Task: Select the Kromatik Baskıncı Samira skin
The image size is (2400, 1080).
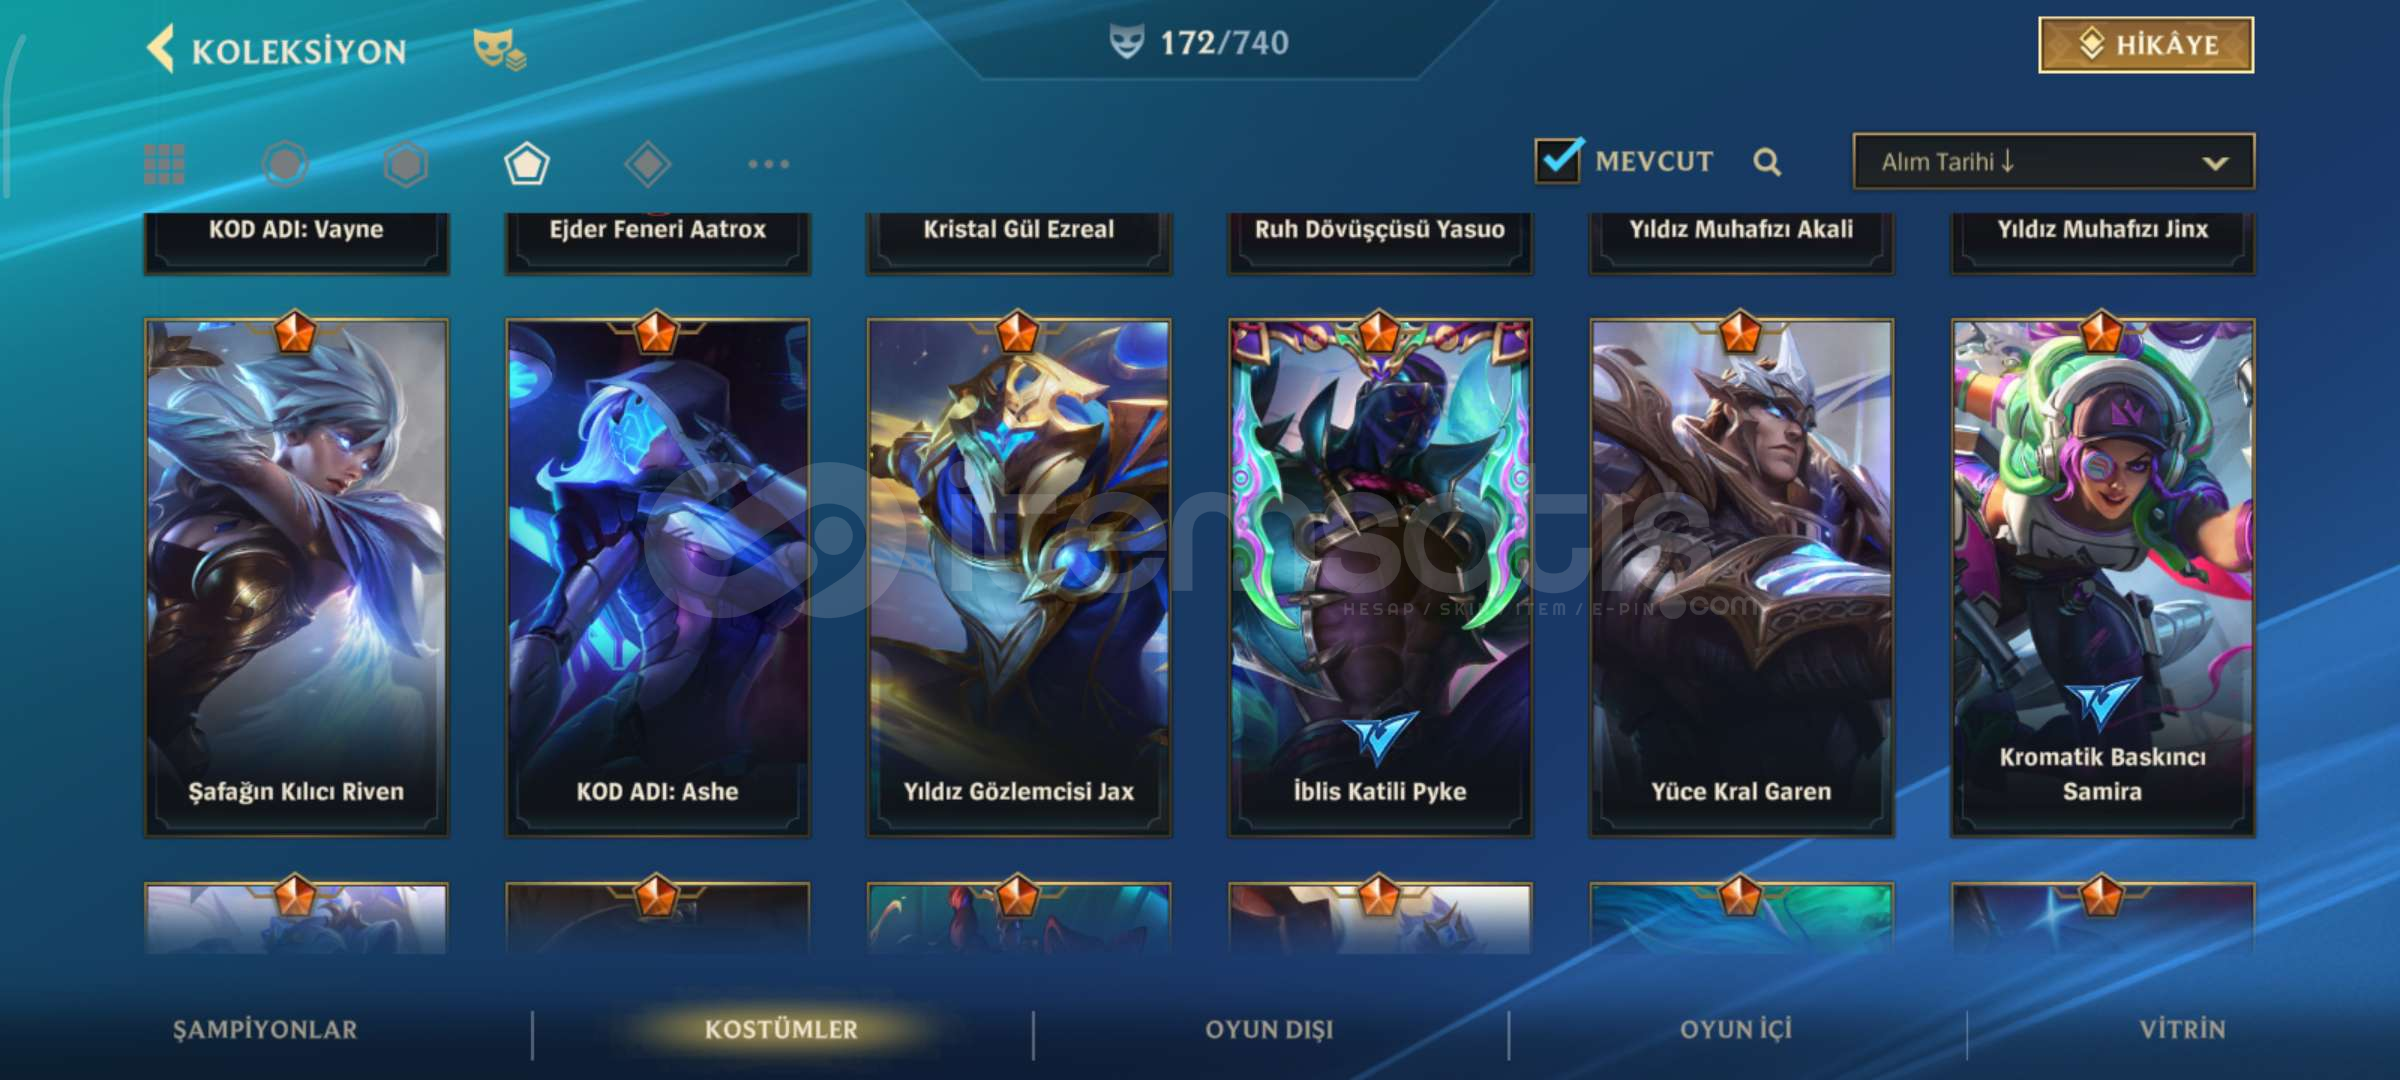Action: 2102,577
